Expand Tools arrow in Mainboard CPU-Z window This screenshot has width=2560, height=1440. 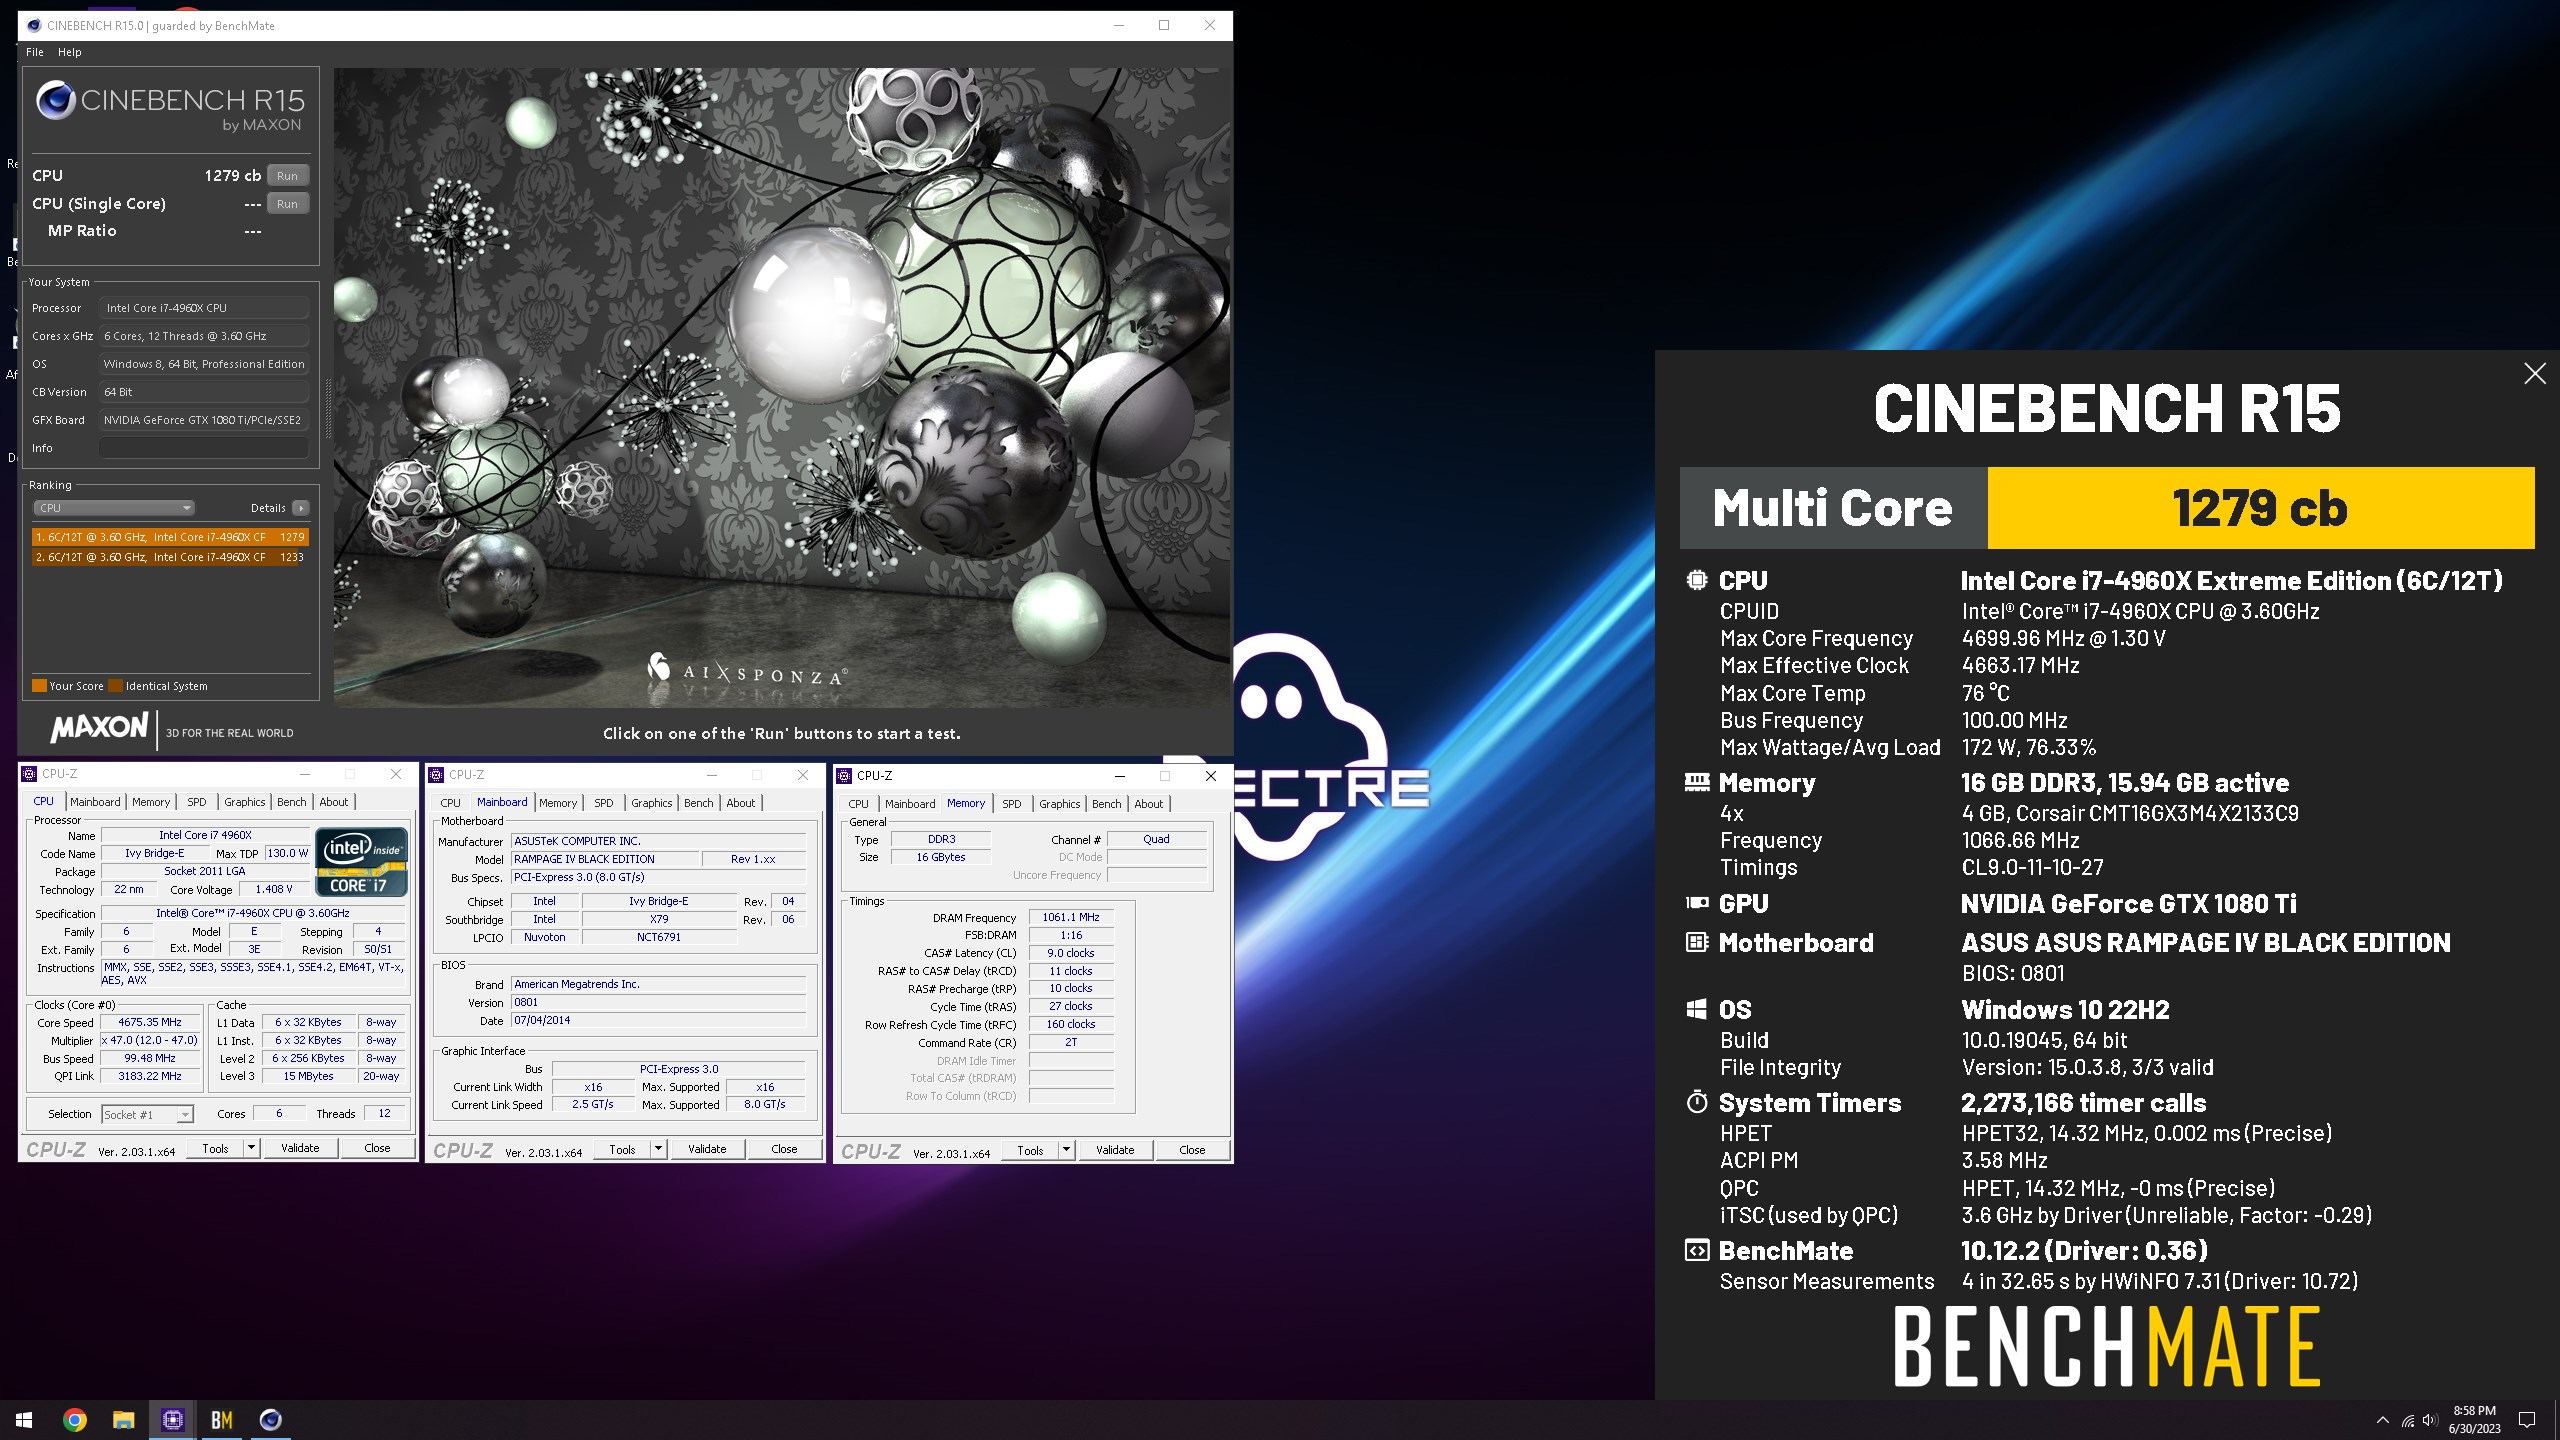tap(659, 1150)
